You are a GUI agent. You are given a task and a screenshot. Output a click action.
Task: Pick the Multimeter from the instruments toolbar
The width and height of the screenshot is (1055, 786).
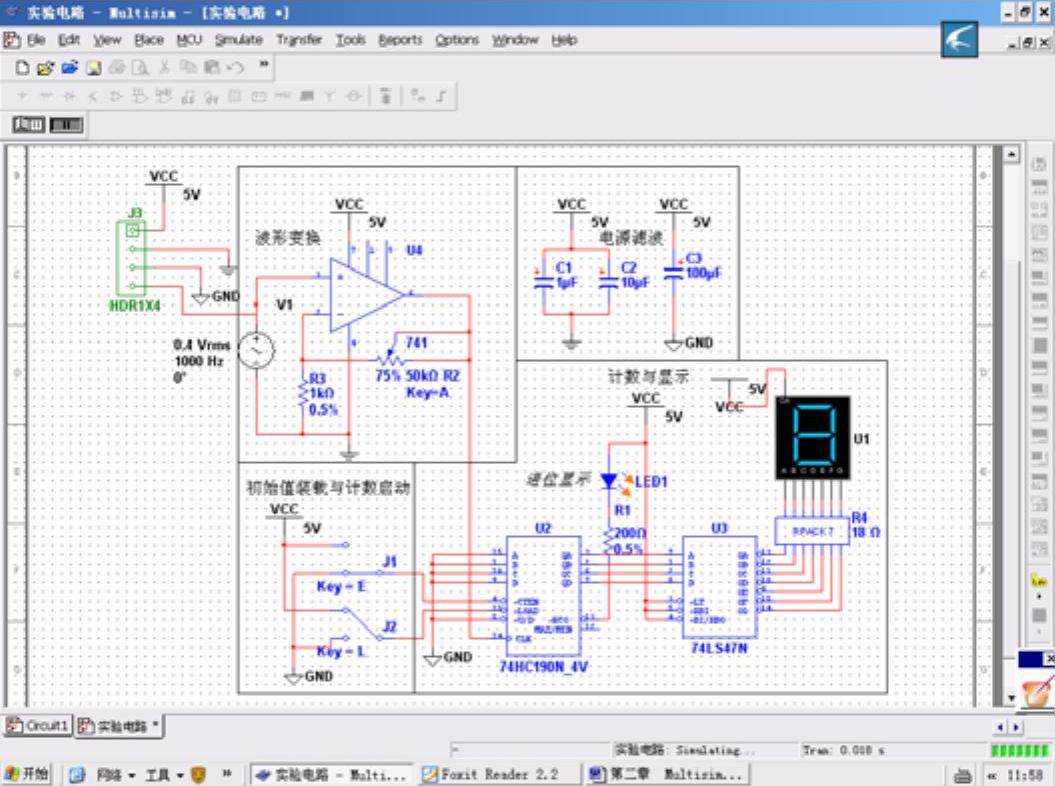click(x=1039, y=164)
